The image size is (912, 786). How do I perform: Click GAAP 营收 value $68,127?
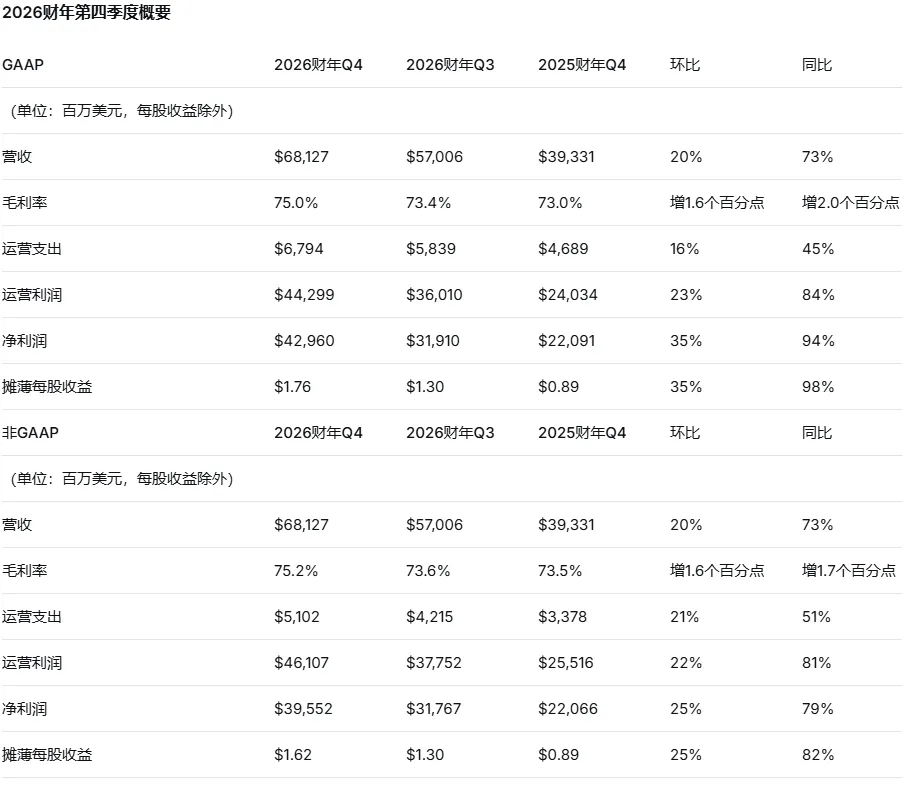(x=301, y=157)
